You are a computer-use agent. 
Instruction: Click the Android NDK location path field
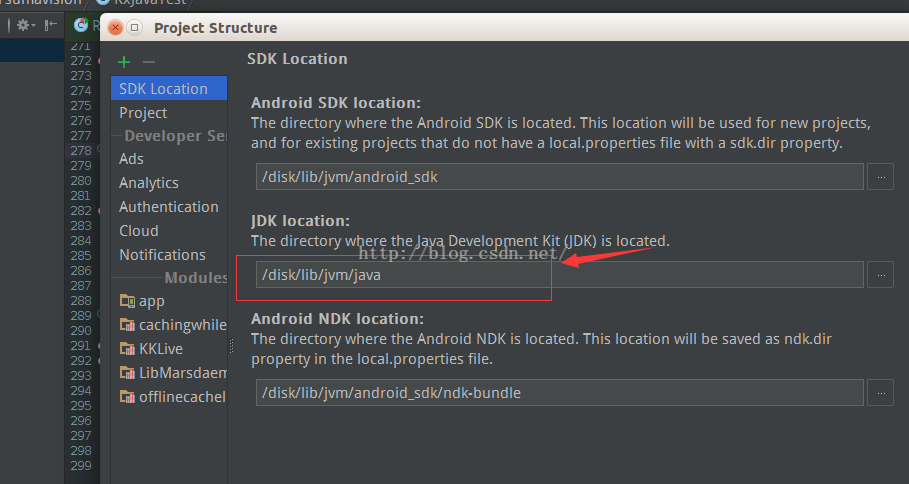tap(559, 393)
